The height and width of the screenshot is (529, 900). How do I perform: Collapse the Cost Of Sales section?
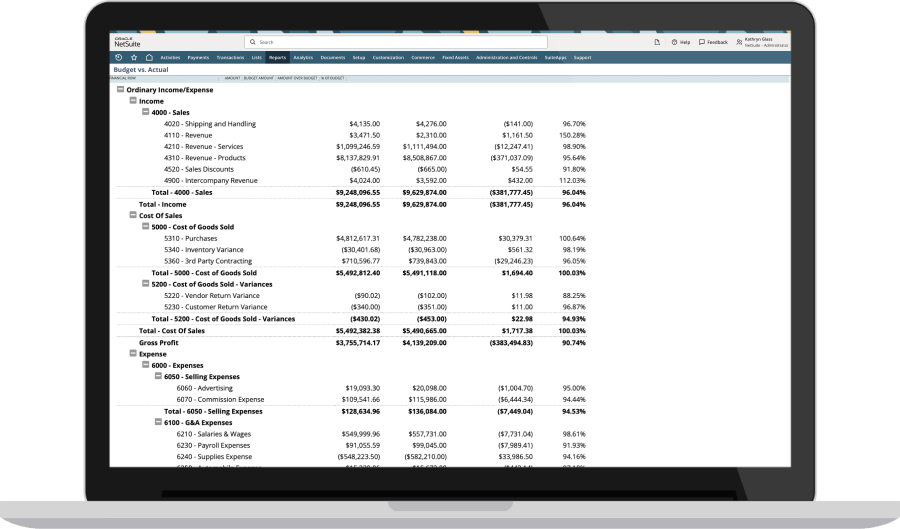[132, 215]
